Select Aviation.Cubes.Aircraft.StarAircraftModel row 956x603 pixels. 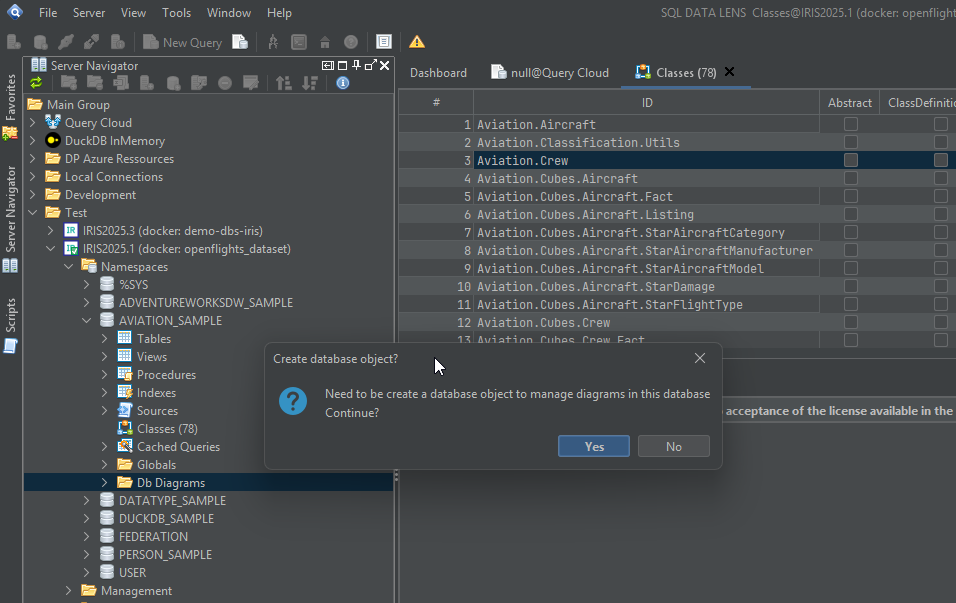[620, 268]
